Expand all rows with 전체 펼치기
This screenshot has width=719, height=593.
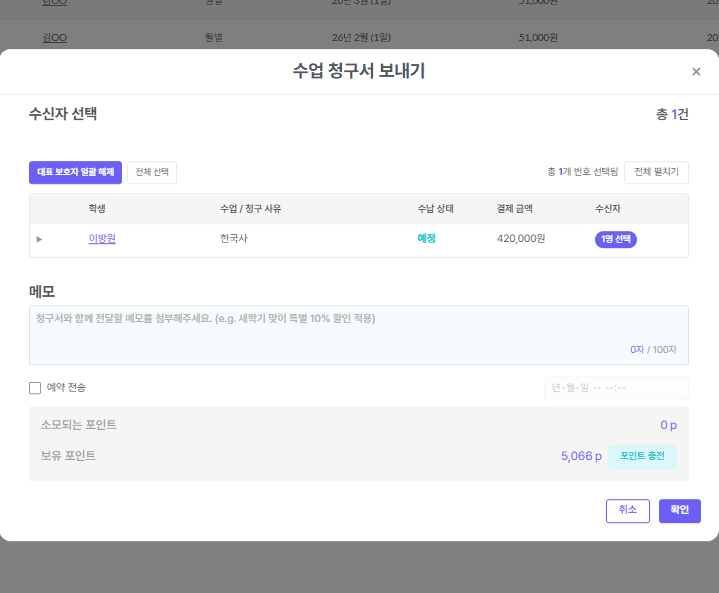point(657,172)
